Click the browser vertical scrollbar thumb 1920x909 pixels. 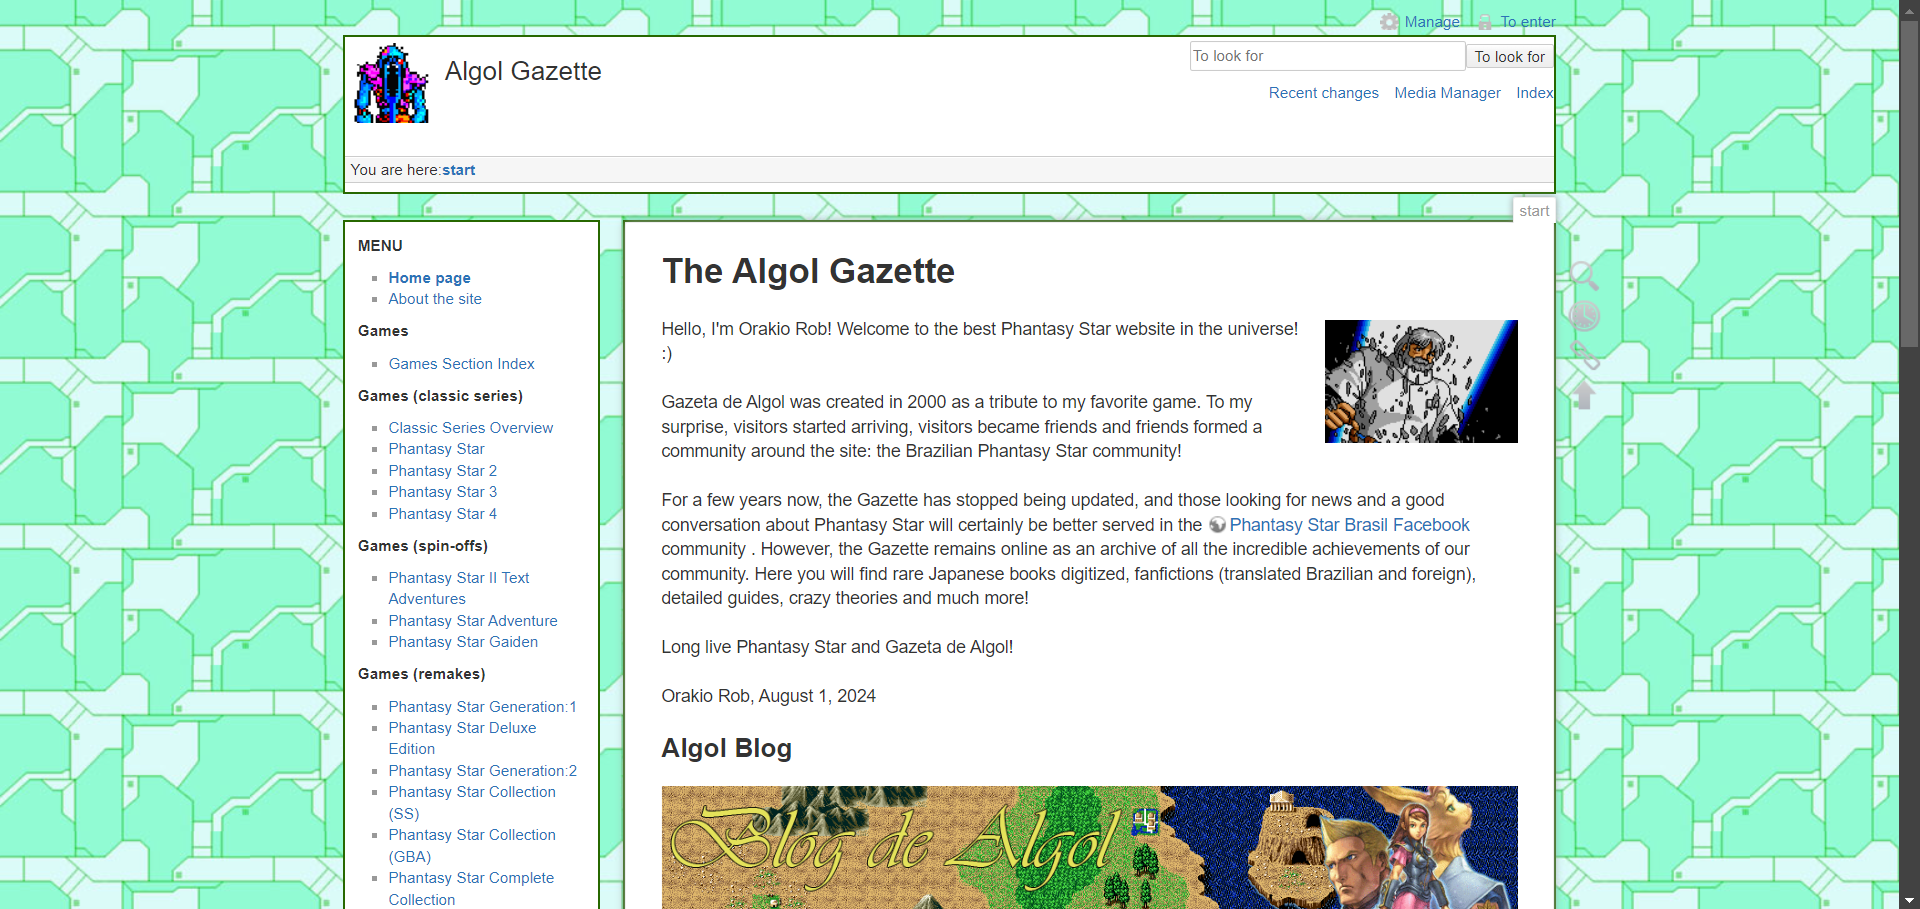point(1909,182)
